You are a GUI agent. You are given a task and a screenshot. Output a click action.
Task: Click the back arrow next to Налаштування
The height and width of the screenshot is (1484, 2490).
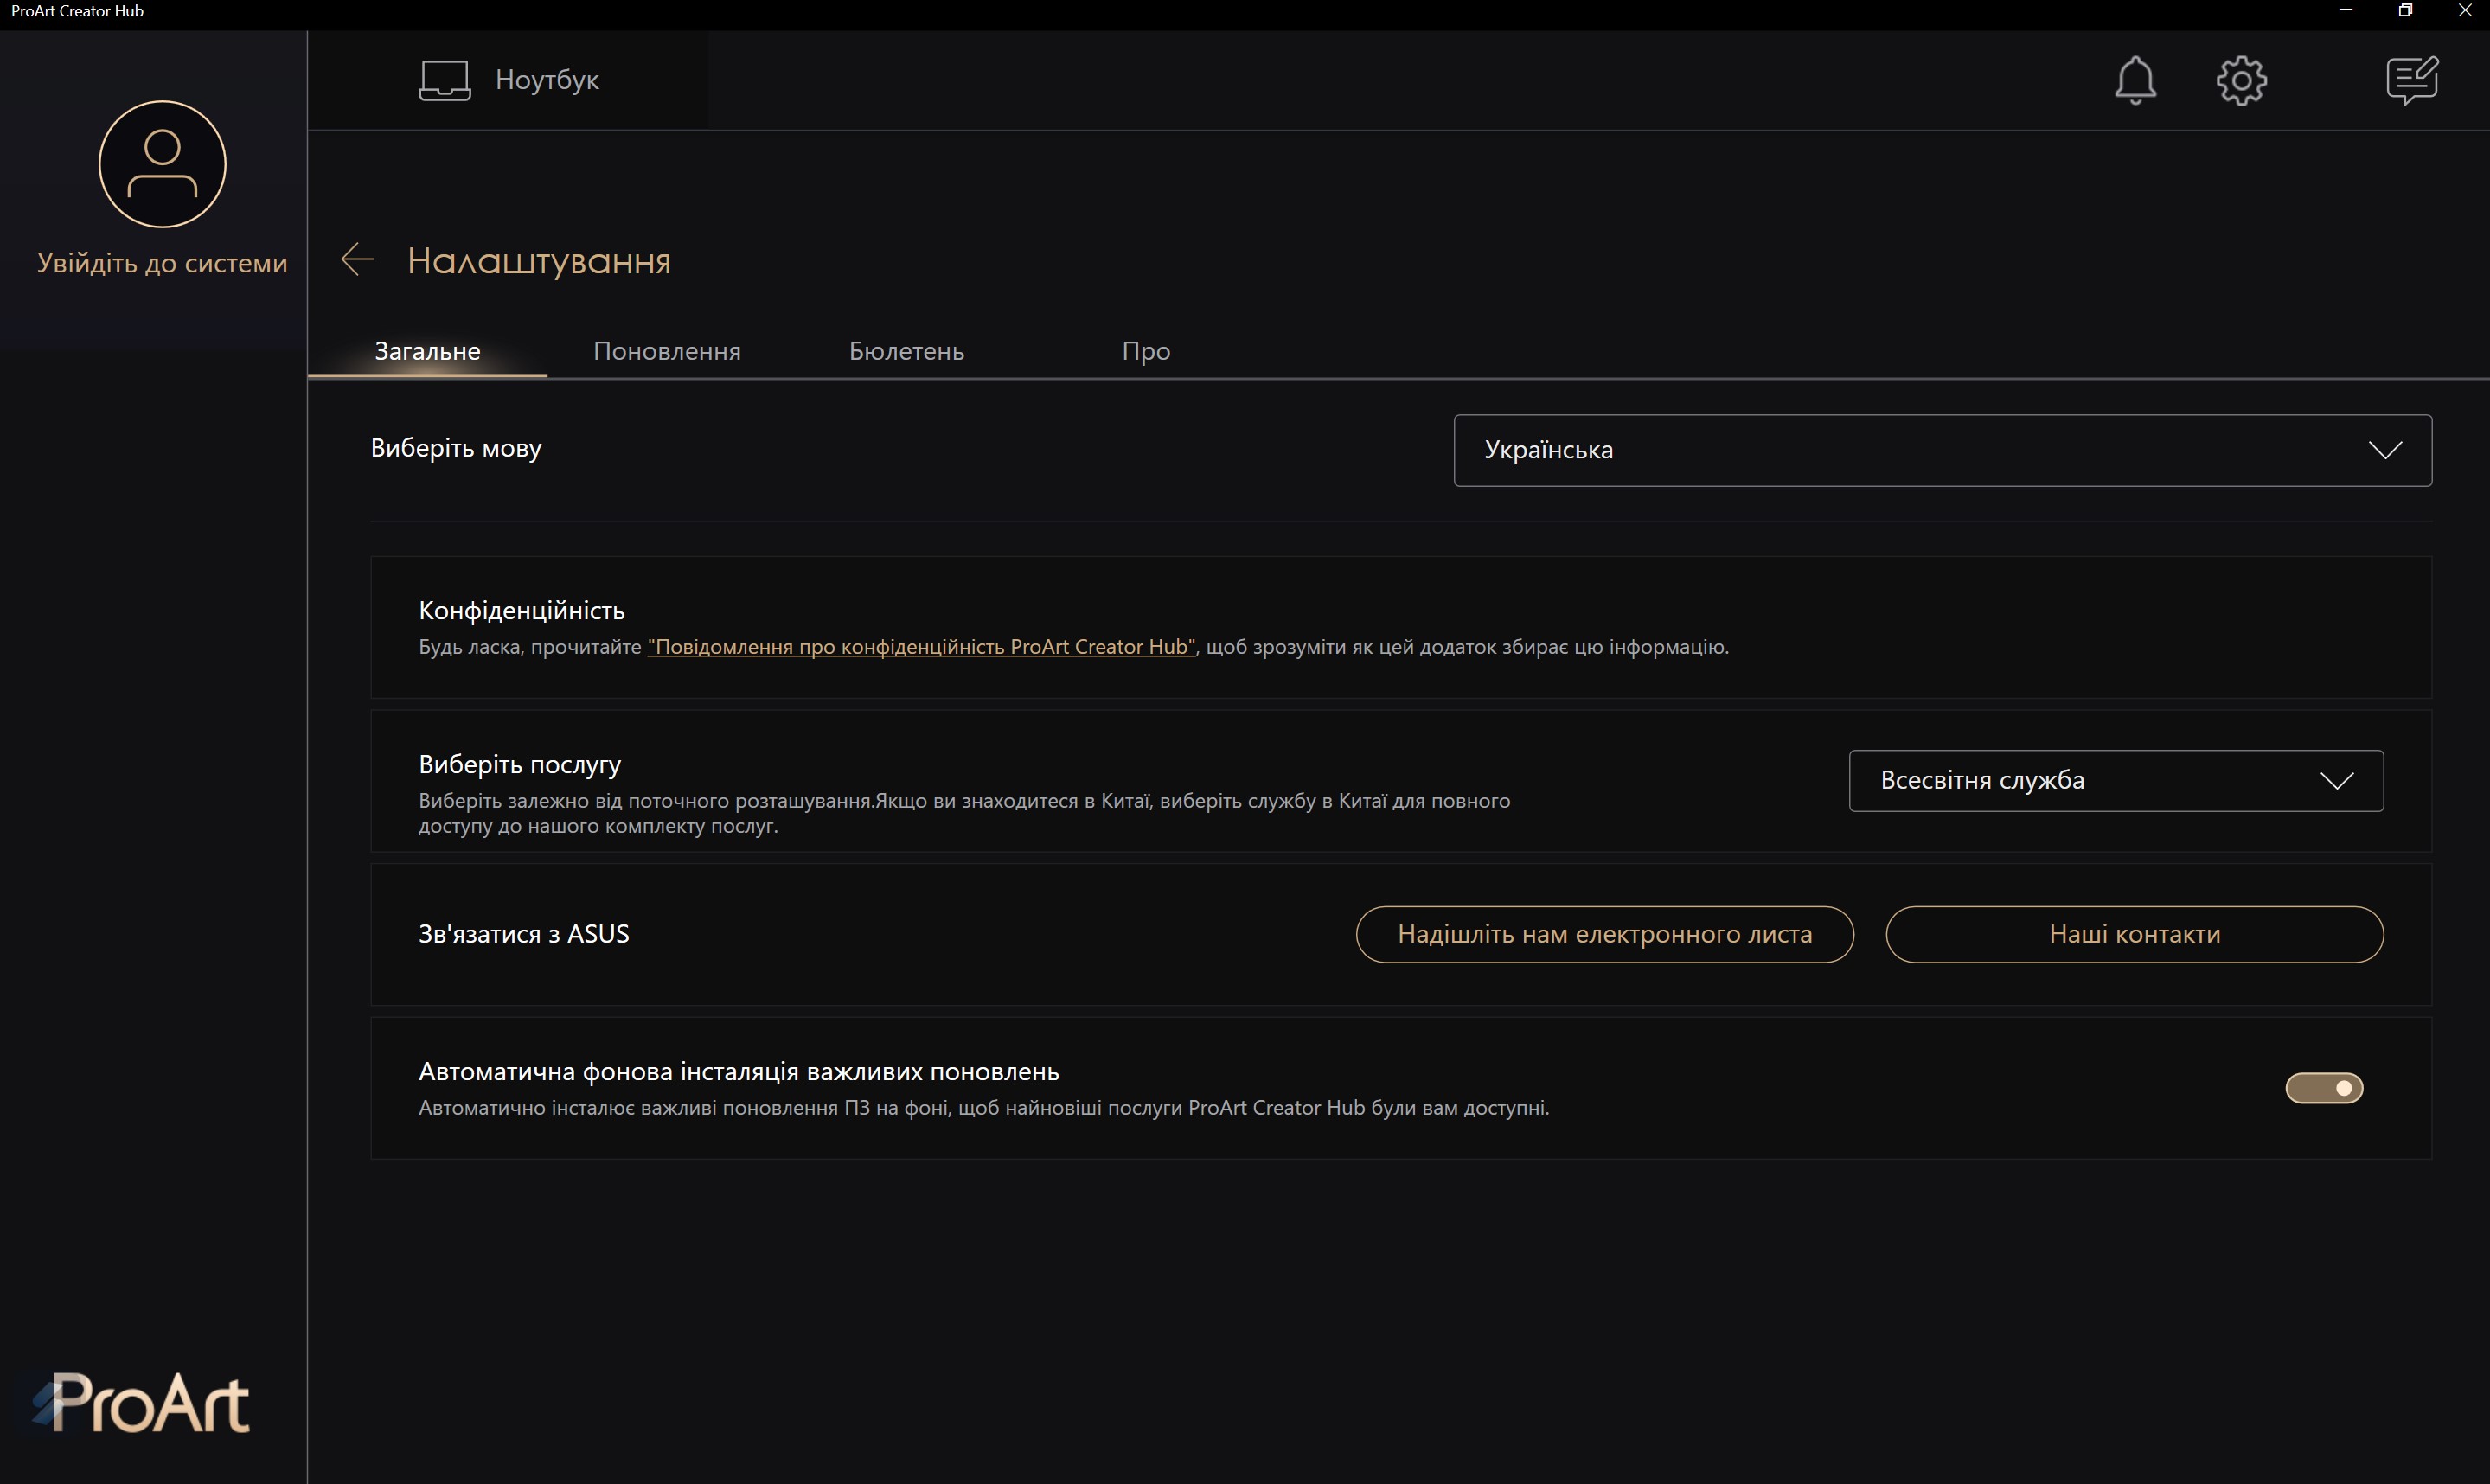pos(357,260)
